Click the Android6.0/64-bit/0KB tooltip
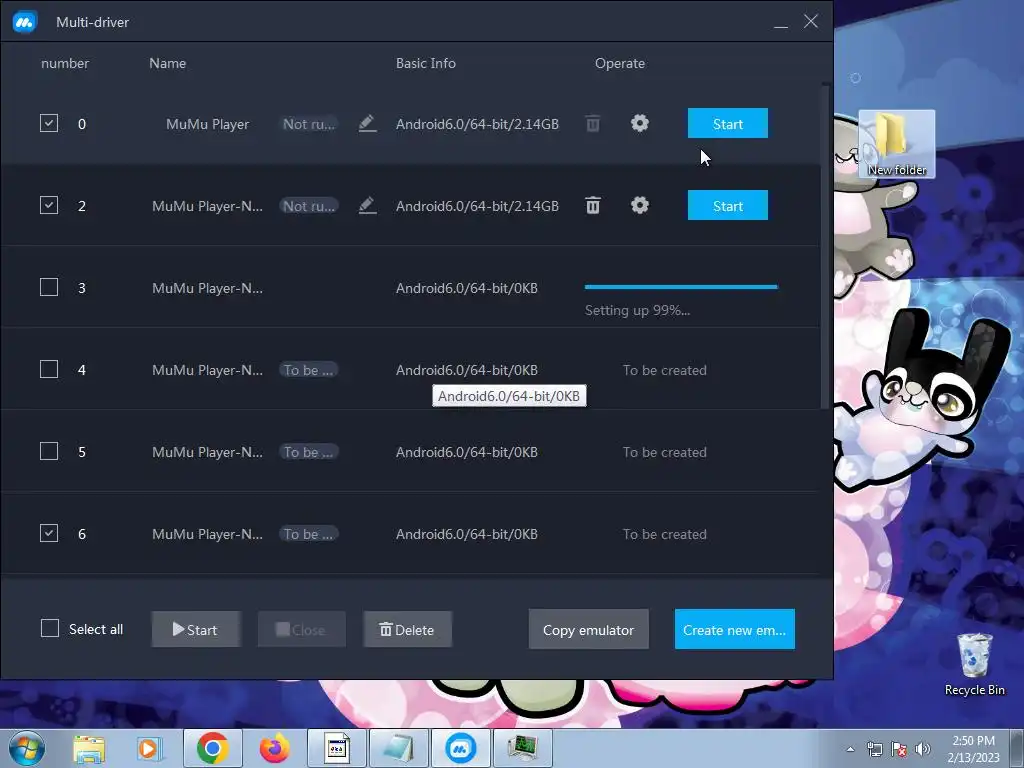 [x=509, y=396]
